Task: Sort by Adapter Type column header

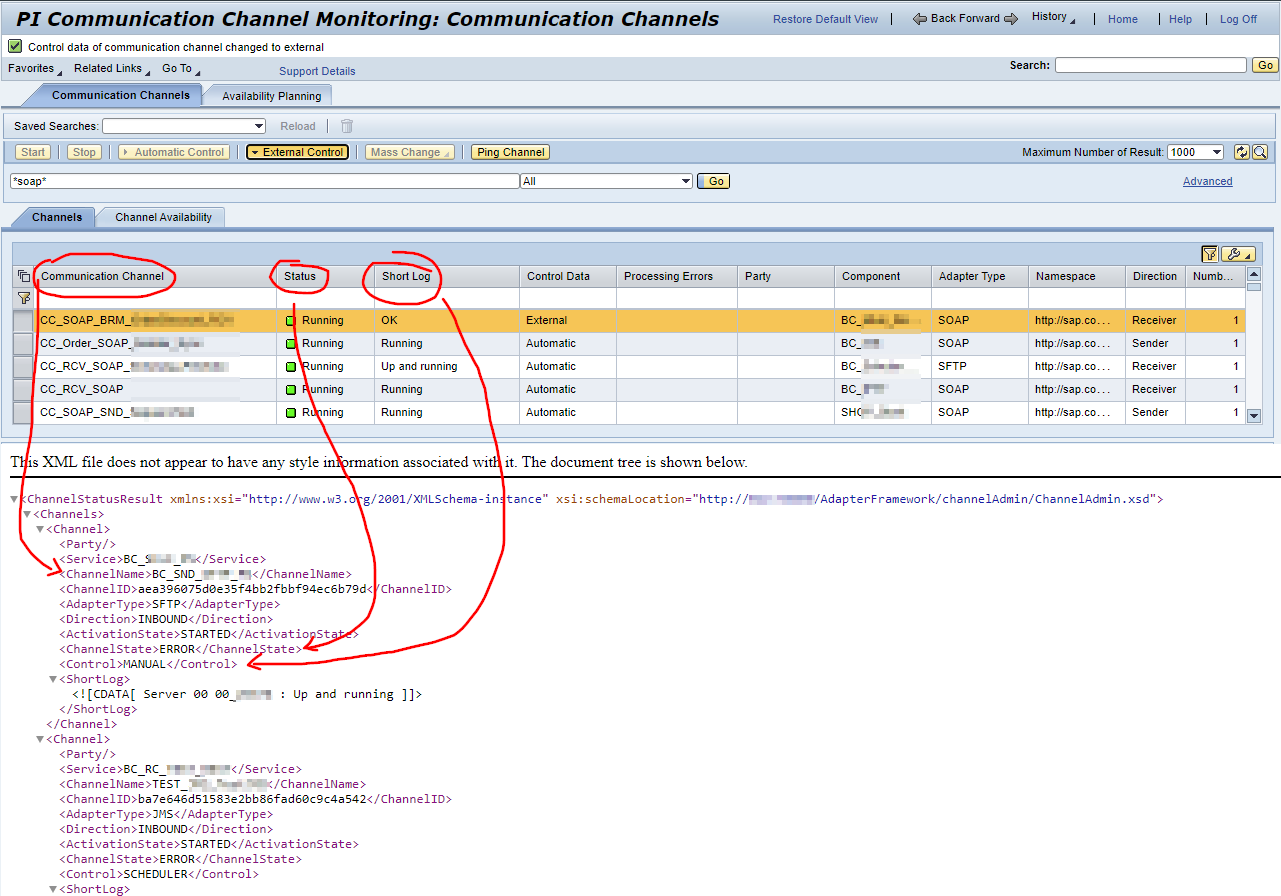Action: [x=979, y=276]
